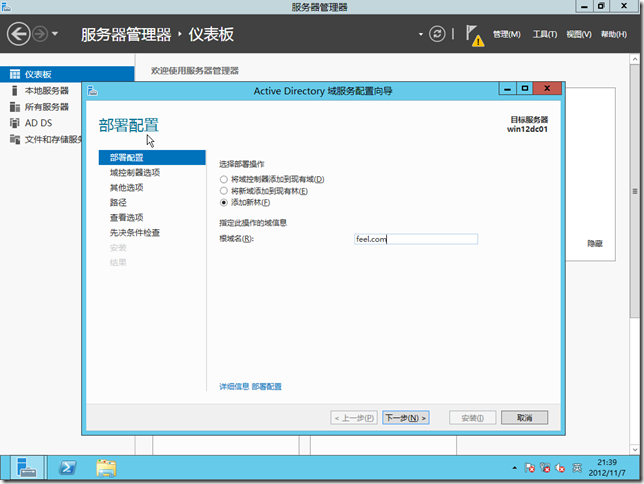The width and height of the screenshot is (644, 484).
Task: Click Action Center flag tray icon
Action: tap(530, 468)
